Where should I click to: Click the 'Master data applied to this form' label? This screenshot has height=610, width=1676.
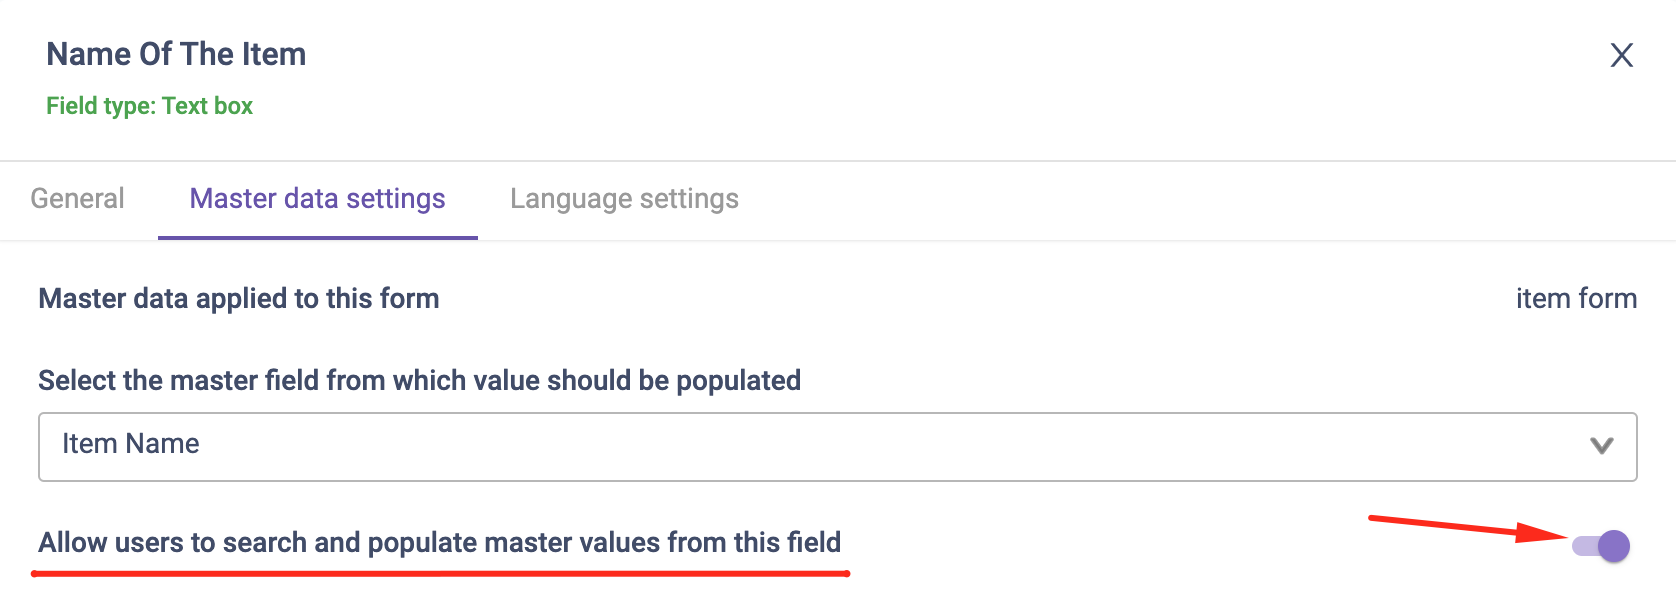tap(239, 299)
